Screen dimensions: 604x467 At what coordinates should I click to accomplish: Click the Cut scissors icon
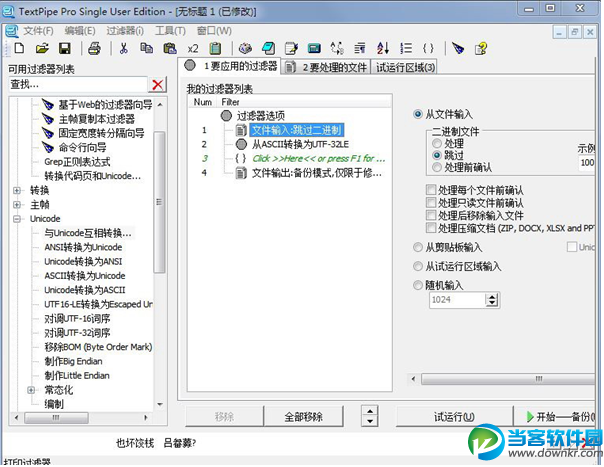pos(124,48)
